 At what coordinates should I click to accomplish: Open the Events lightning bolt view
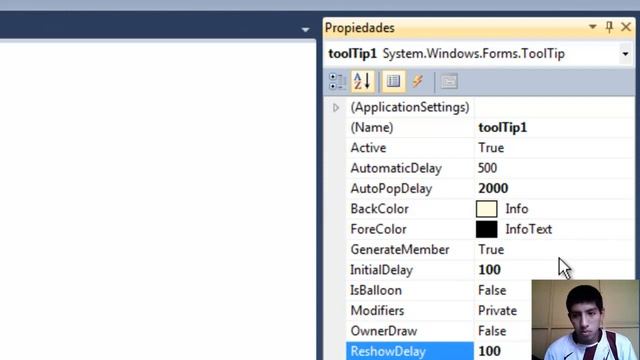[418, 81]
